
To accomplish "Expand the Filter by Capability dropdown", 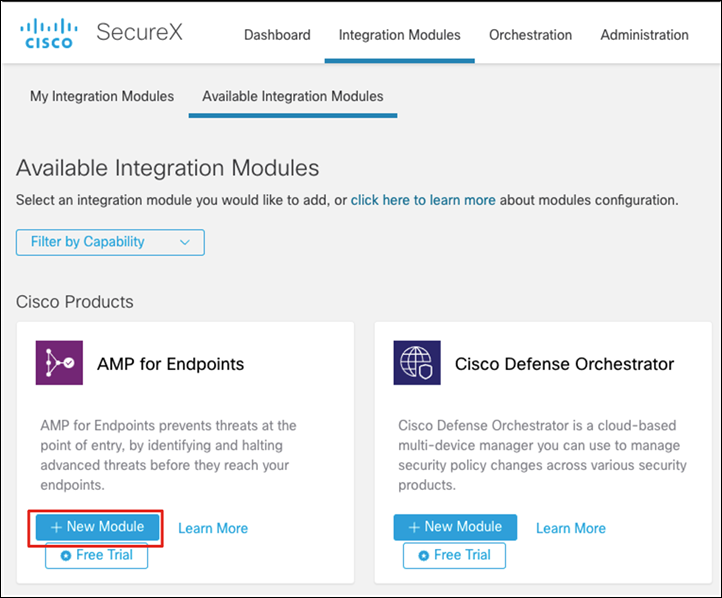I will pos(110,242).
